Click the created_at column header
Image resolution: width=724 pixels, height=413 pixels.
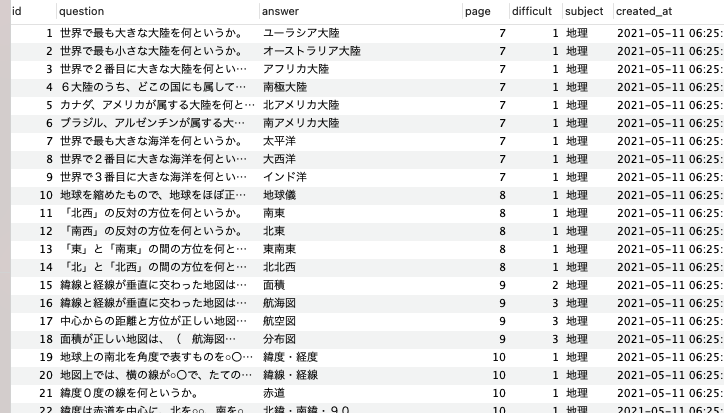click(x=644, y=11)
